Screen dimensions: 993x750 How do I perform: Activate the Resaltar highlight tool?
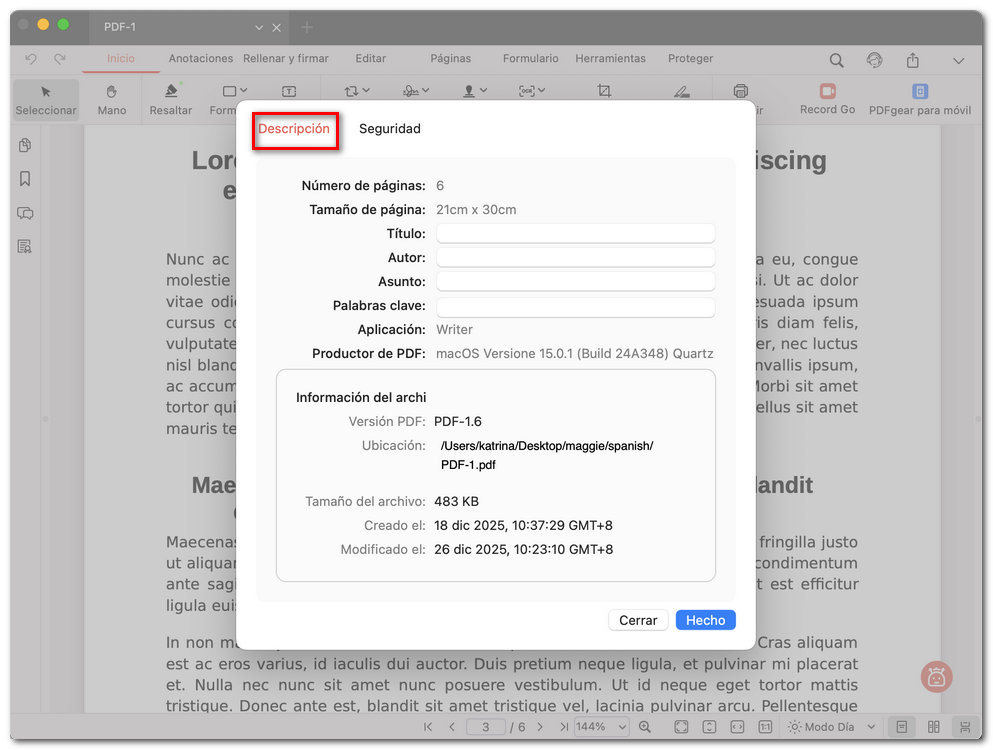[170, 100]
